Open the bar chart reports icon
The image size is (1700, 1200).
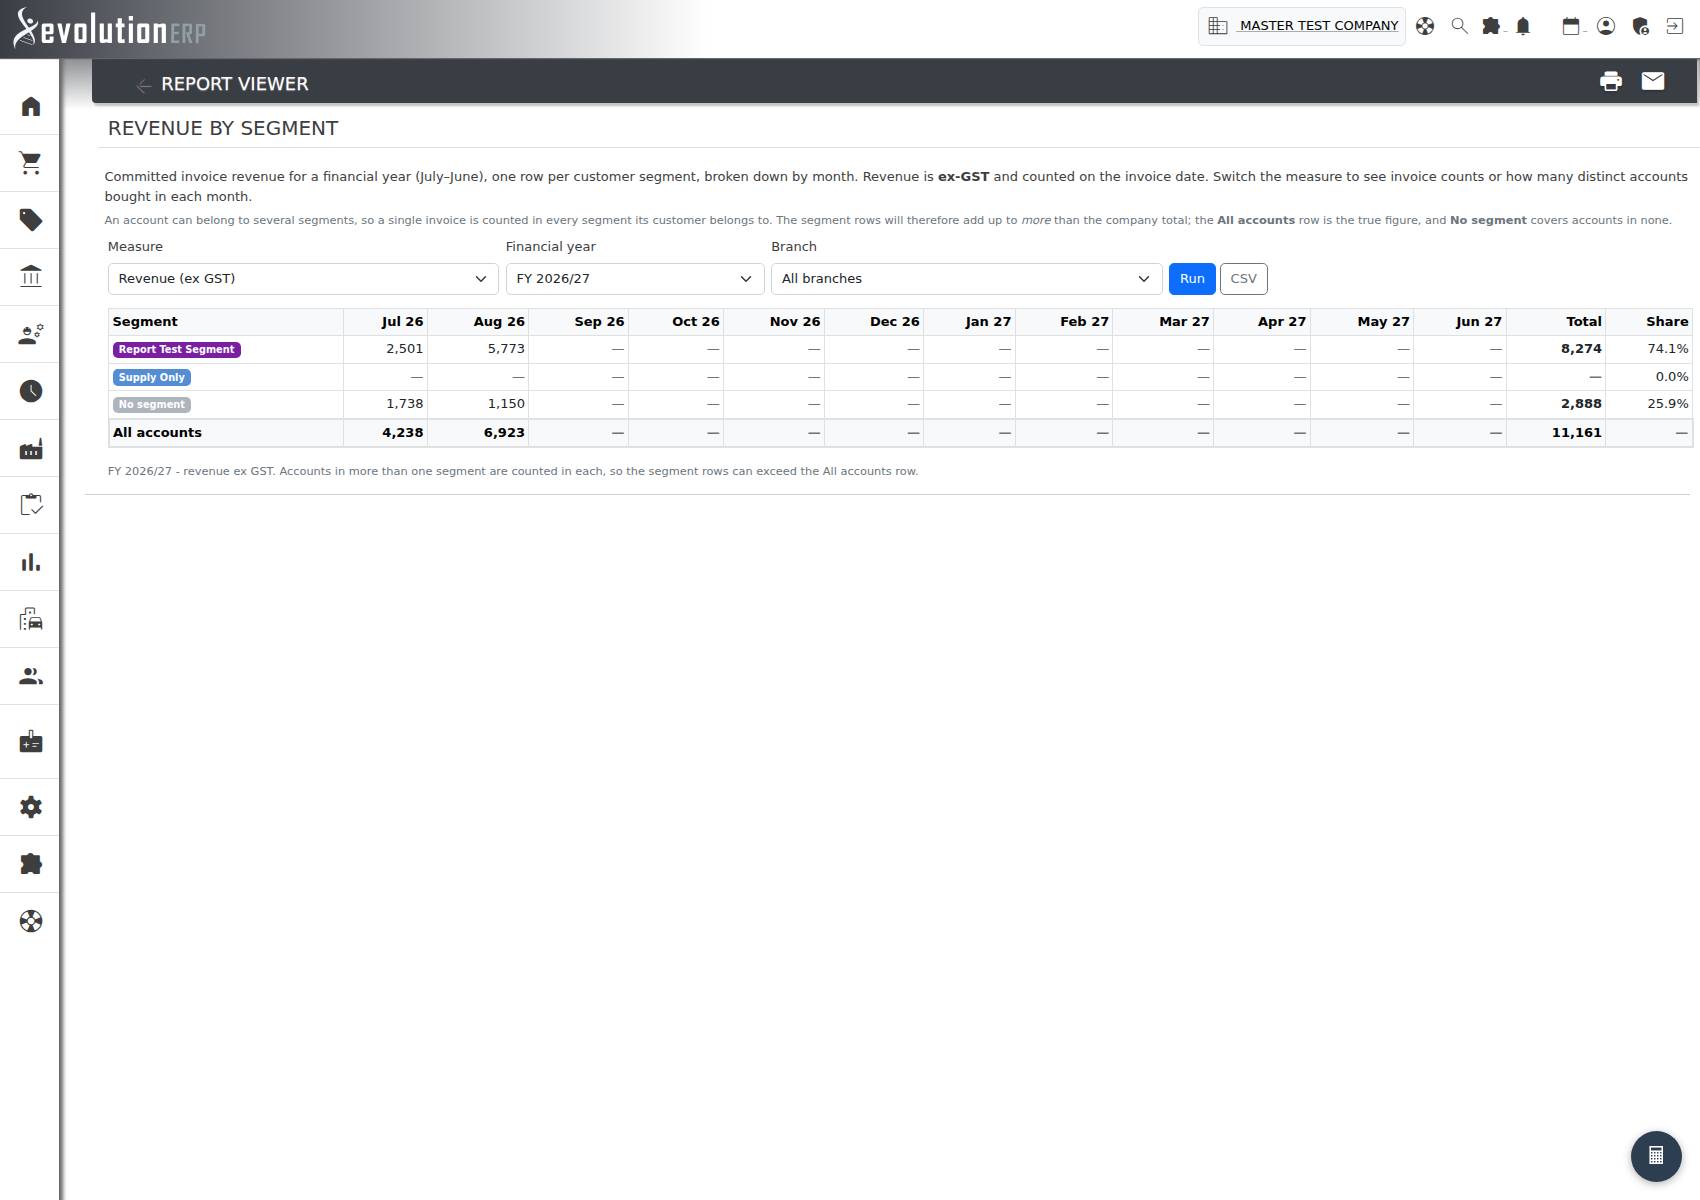click(x=31, y=562)
